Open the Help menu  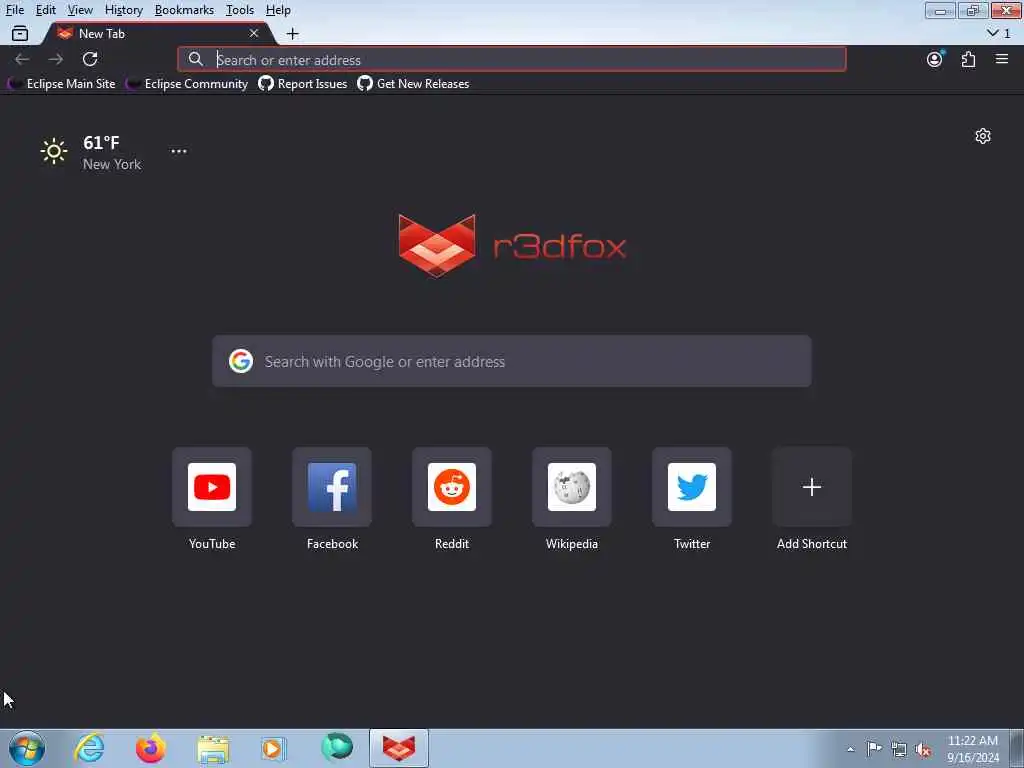click(278, 10)
